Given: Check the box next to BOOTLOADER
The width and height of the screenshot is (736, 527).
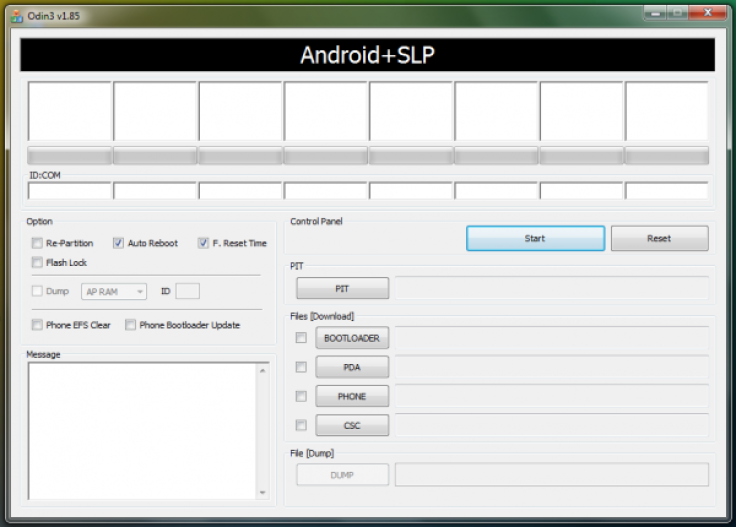Looking at the screenshot, I should (301, 338).
